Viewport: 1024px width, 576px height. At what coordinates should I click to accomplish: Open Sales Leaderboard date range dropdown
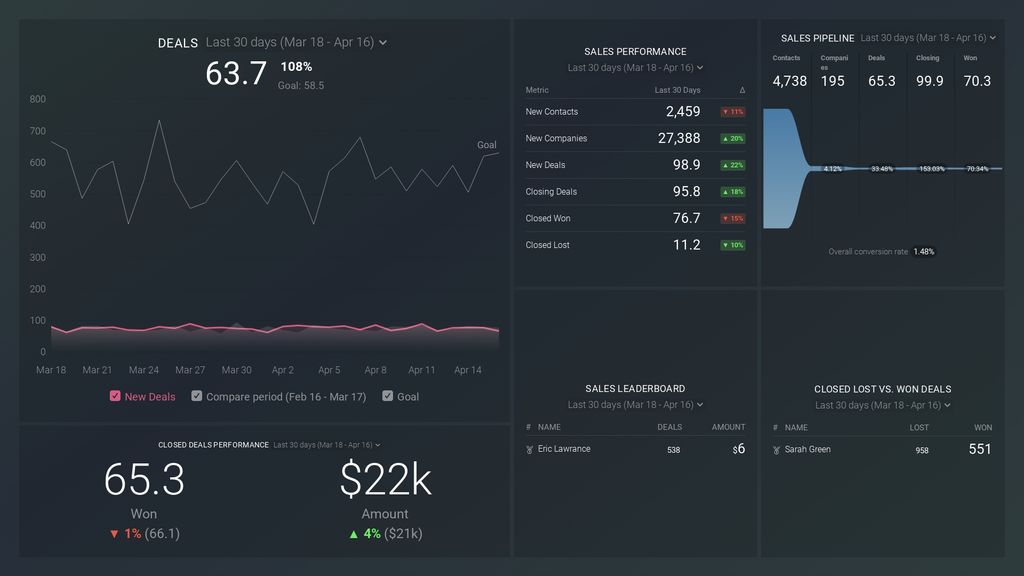pos(635,405)
